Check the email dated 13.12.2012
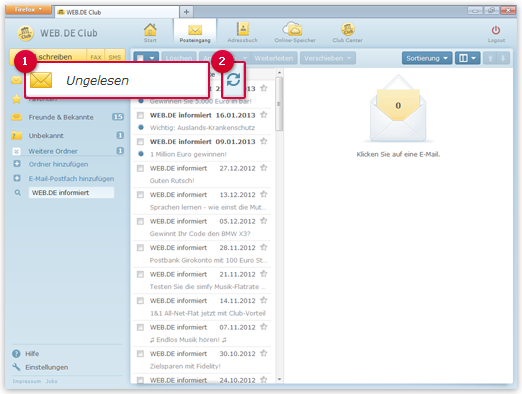Viewport: 522px width, 394px height. (x=140, y=195)
